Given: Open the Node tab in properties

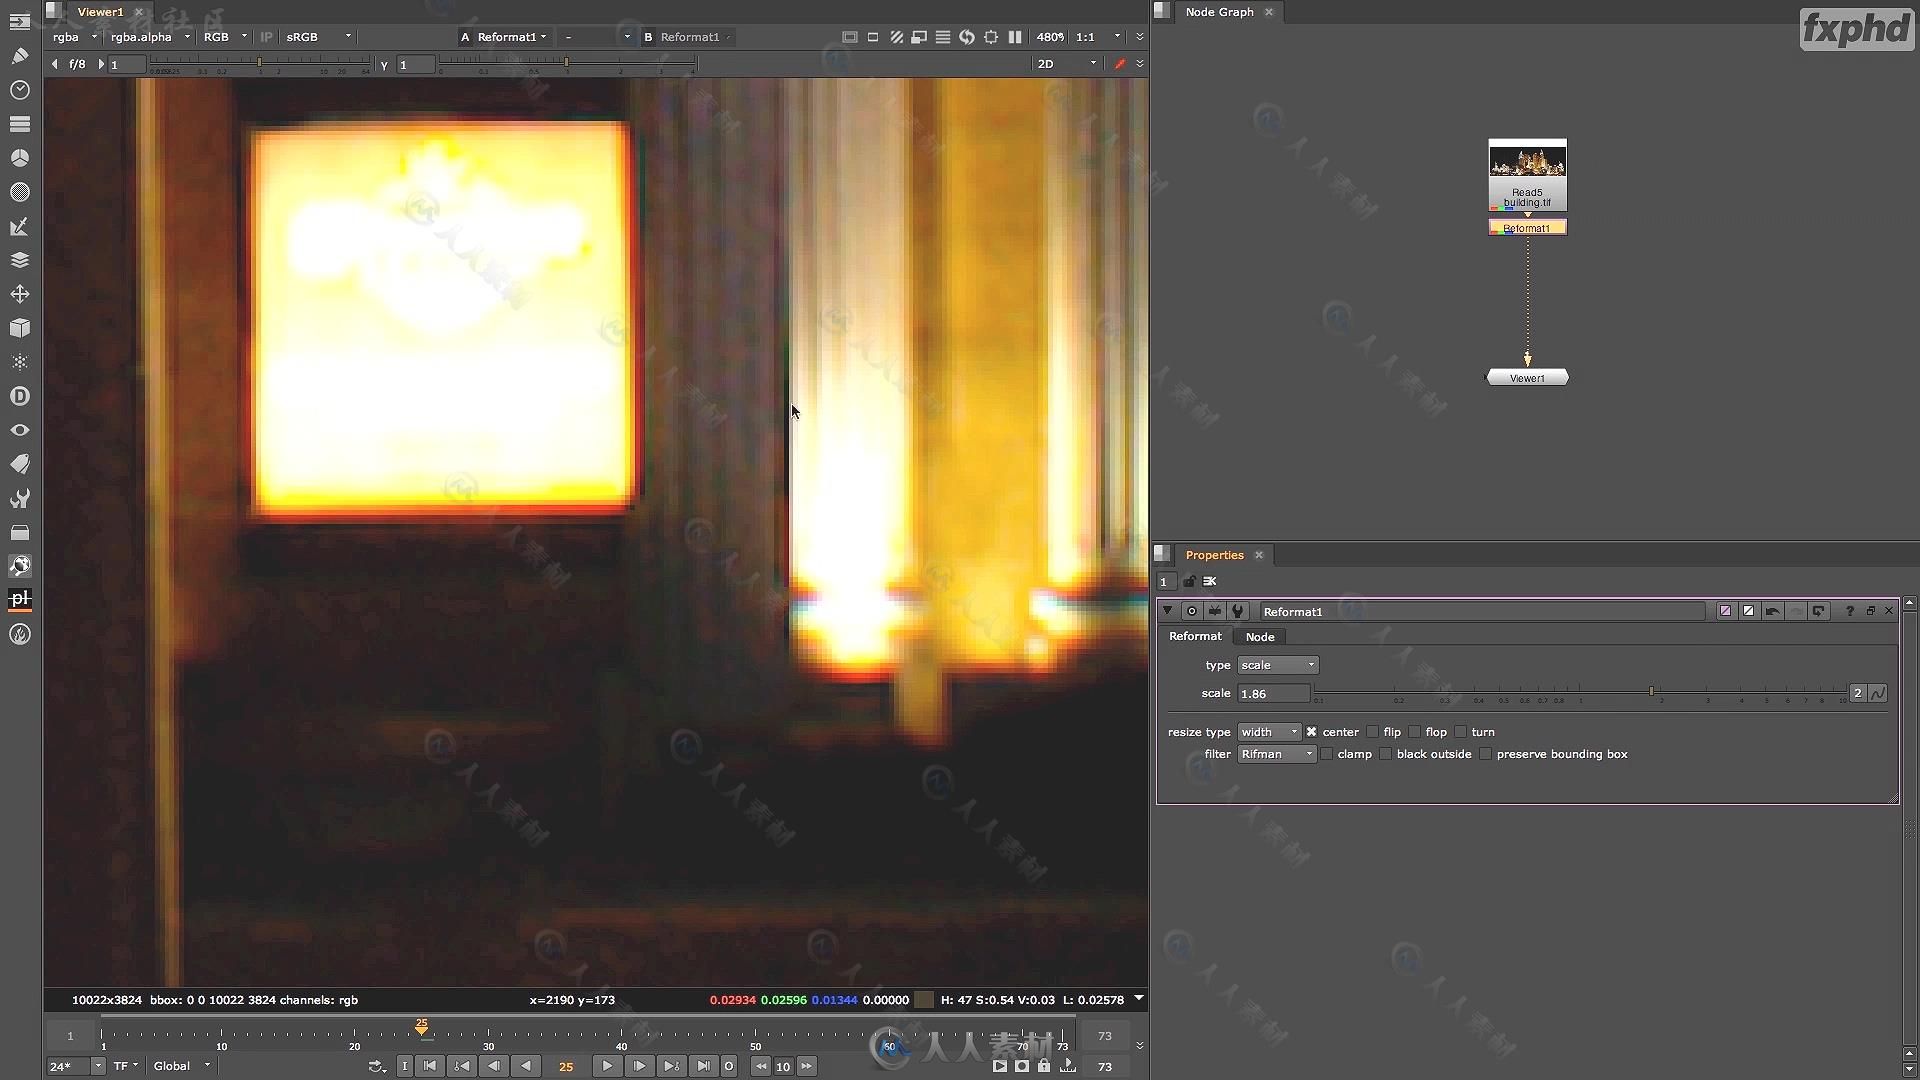Looking at the screenshot, I should pyautogui.click(x=1260, y=637).
